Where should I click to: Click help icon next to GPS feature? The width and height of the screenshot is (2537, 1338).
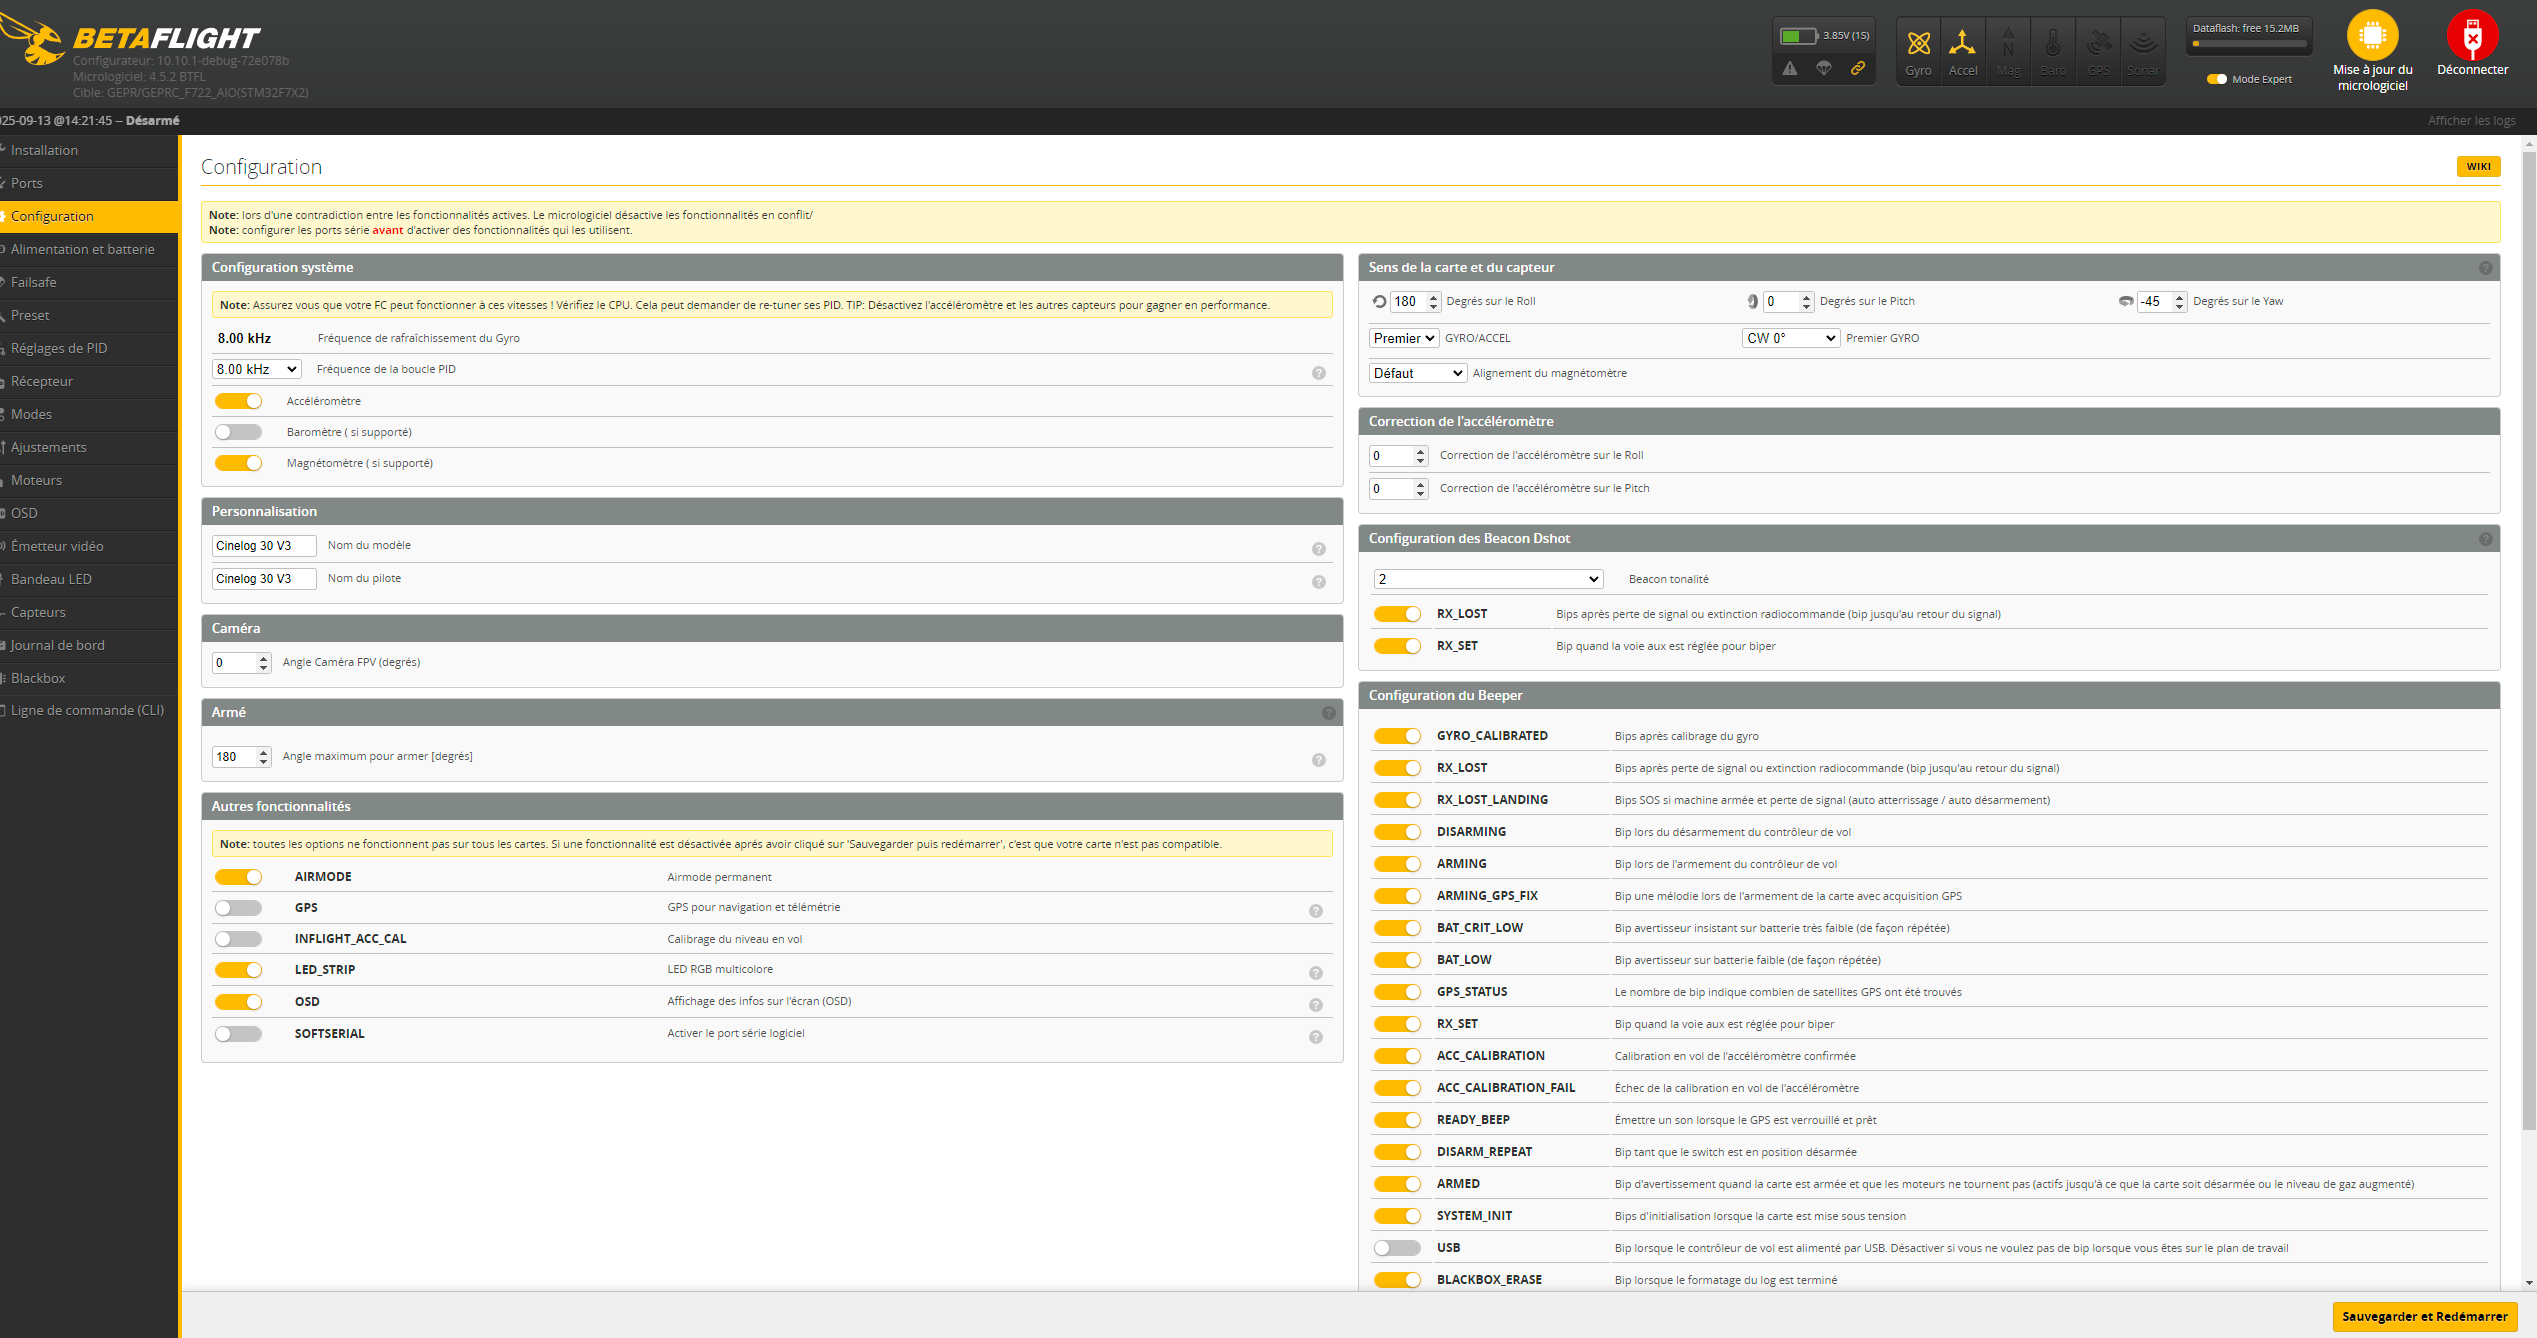[1316, 910]
